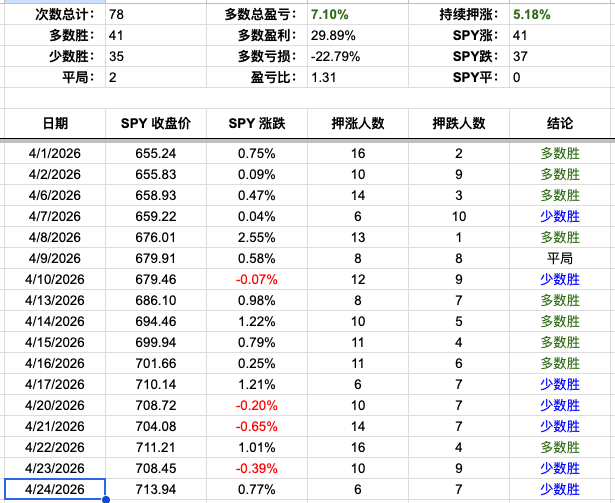The width and height of the screenshot is (615, 503).
Task: Select red SPY change -0.65%
Action: pyautogui.click(x=257, y=426)
